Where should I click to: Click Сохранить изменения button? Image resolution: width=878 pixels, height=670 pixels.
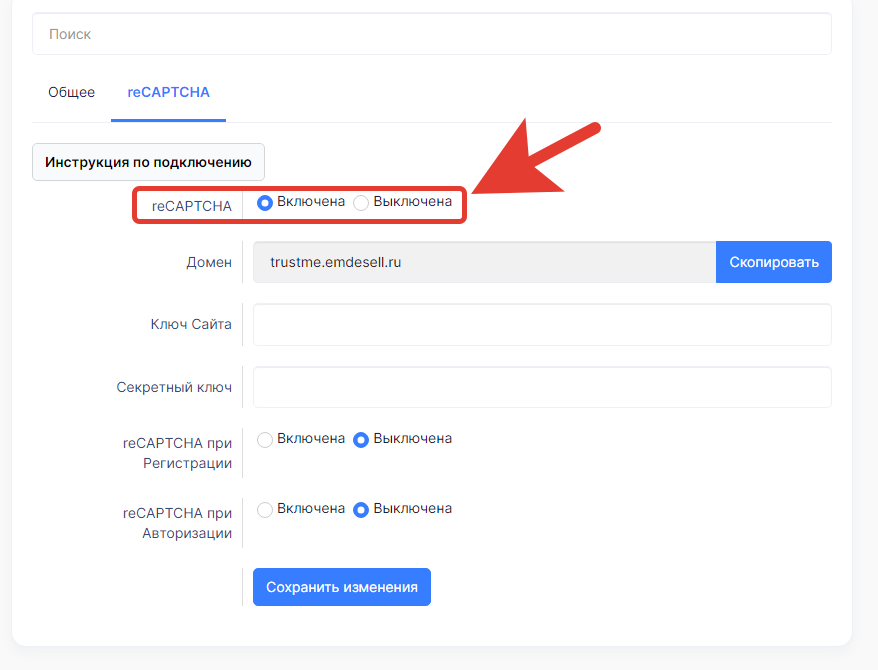click(342, 587)
